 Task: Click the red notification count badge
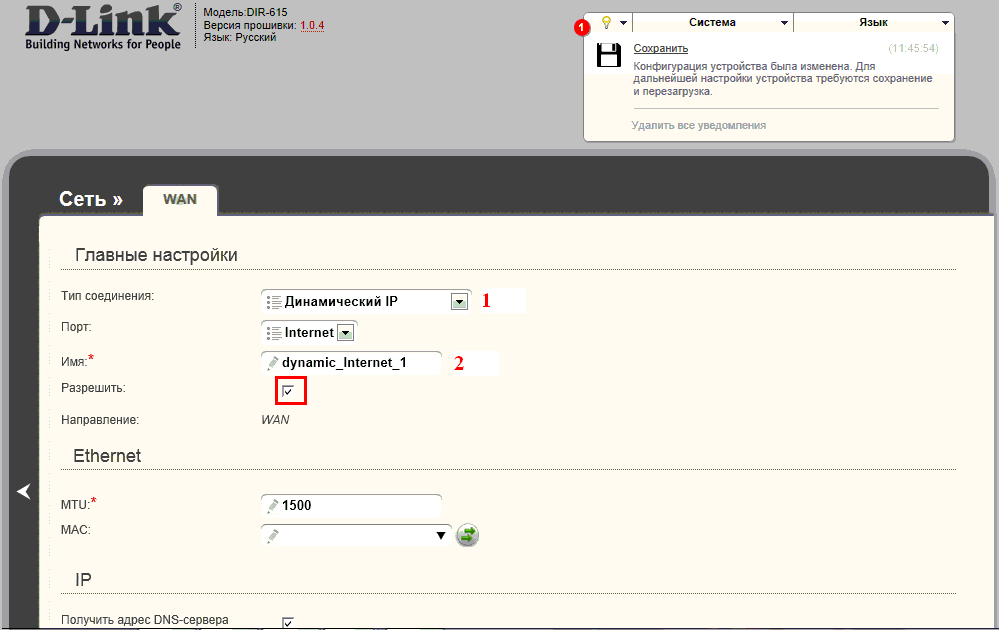pos(582,28)
